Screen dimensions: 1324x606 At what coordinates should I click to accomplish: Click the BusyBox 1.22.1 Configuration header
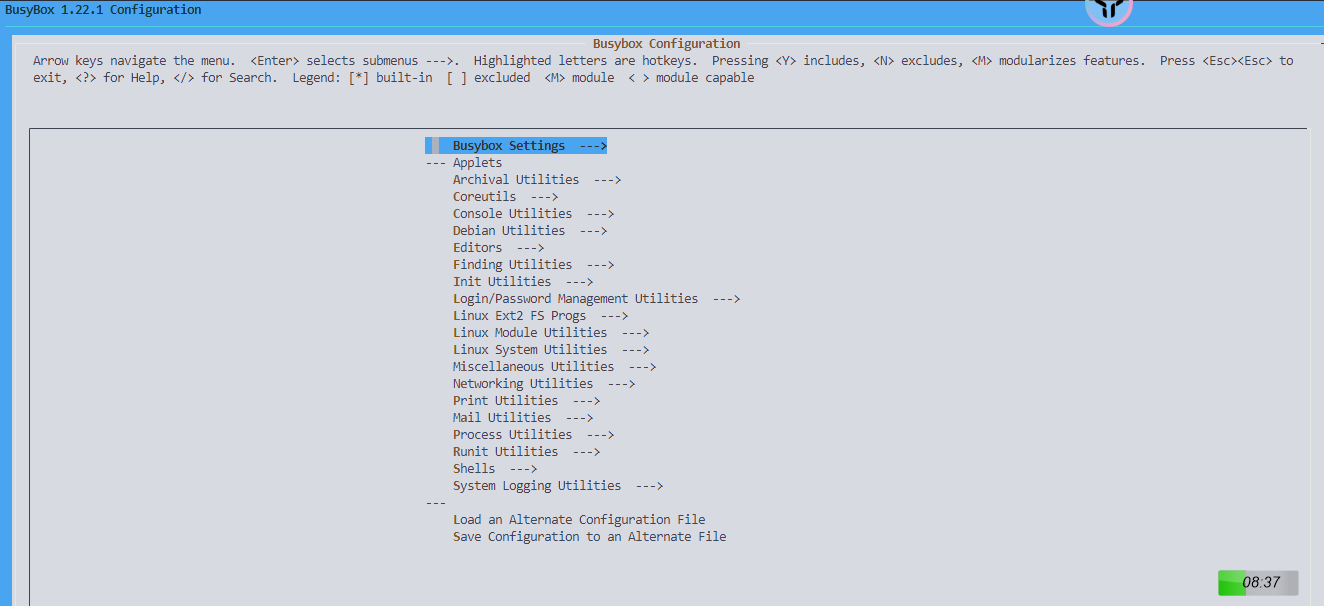coord(103,10)
